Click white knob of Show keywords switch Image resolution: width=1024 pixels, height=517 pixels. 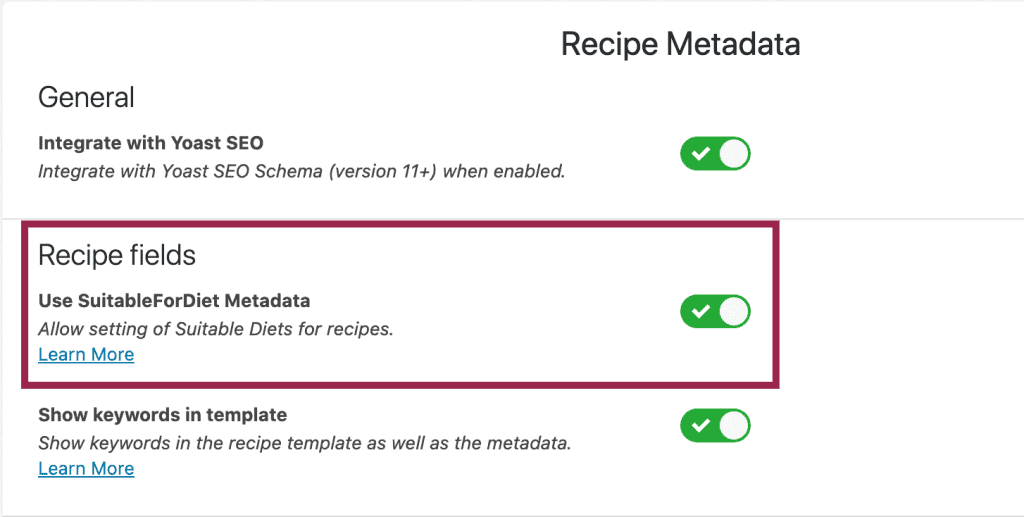pyautogui.click(x=734, y=425)
